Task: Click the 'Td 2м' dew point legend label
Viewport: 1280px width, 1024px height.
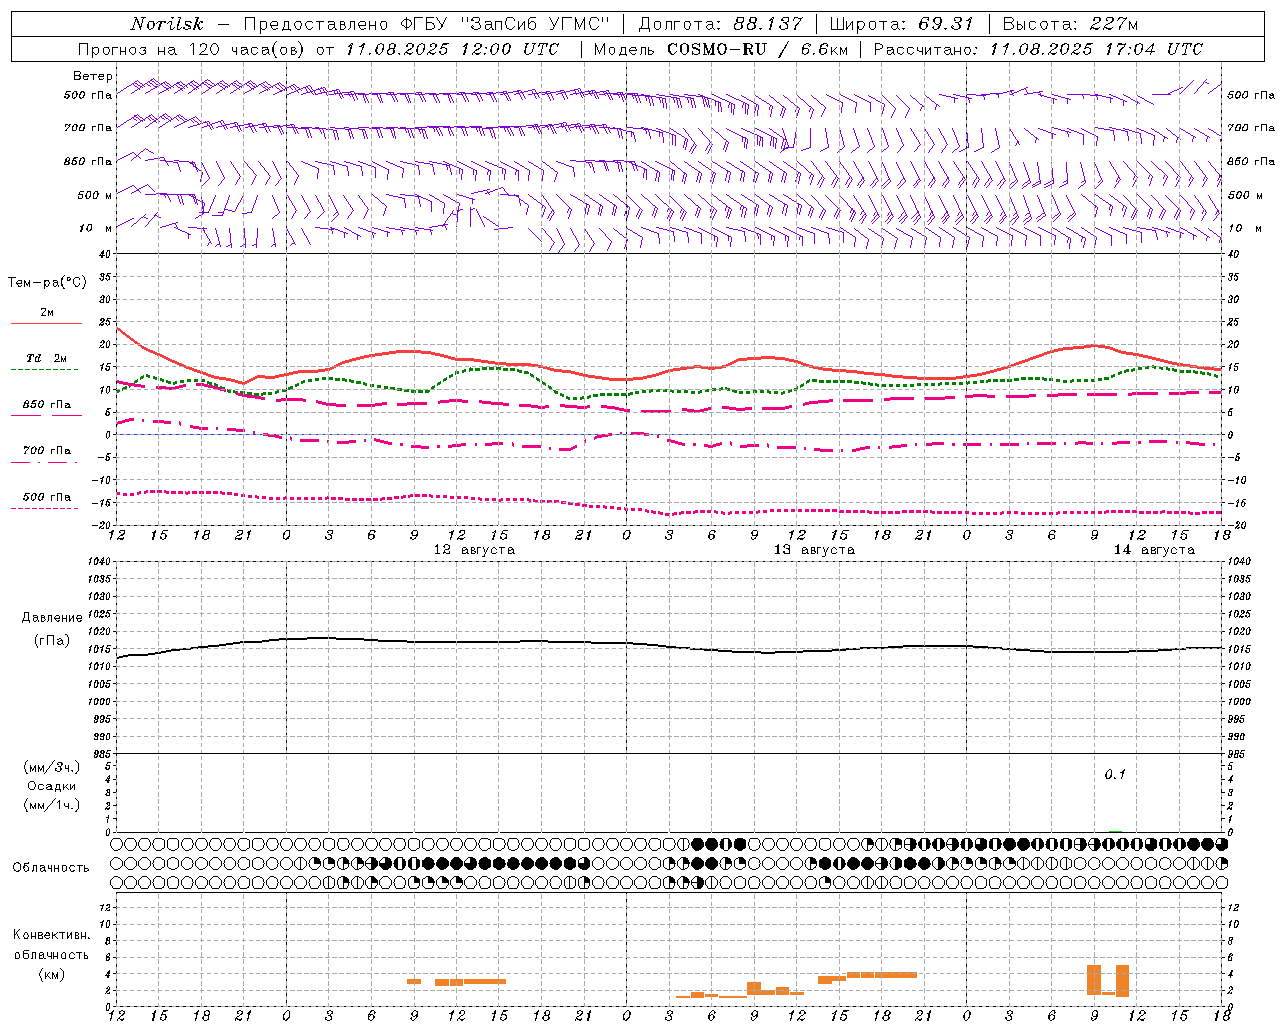Action: 47,358
